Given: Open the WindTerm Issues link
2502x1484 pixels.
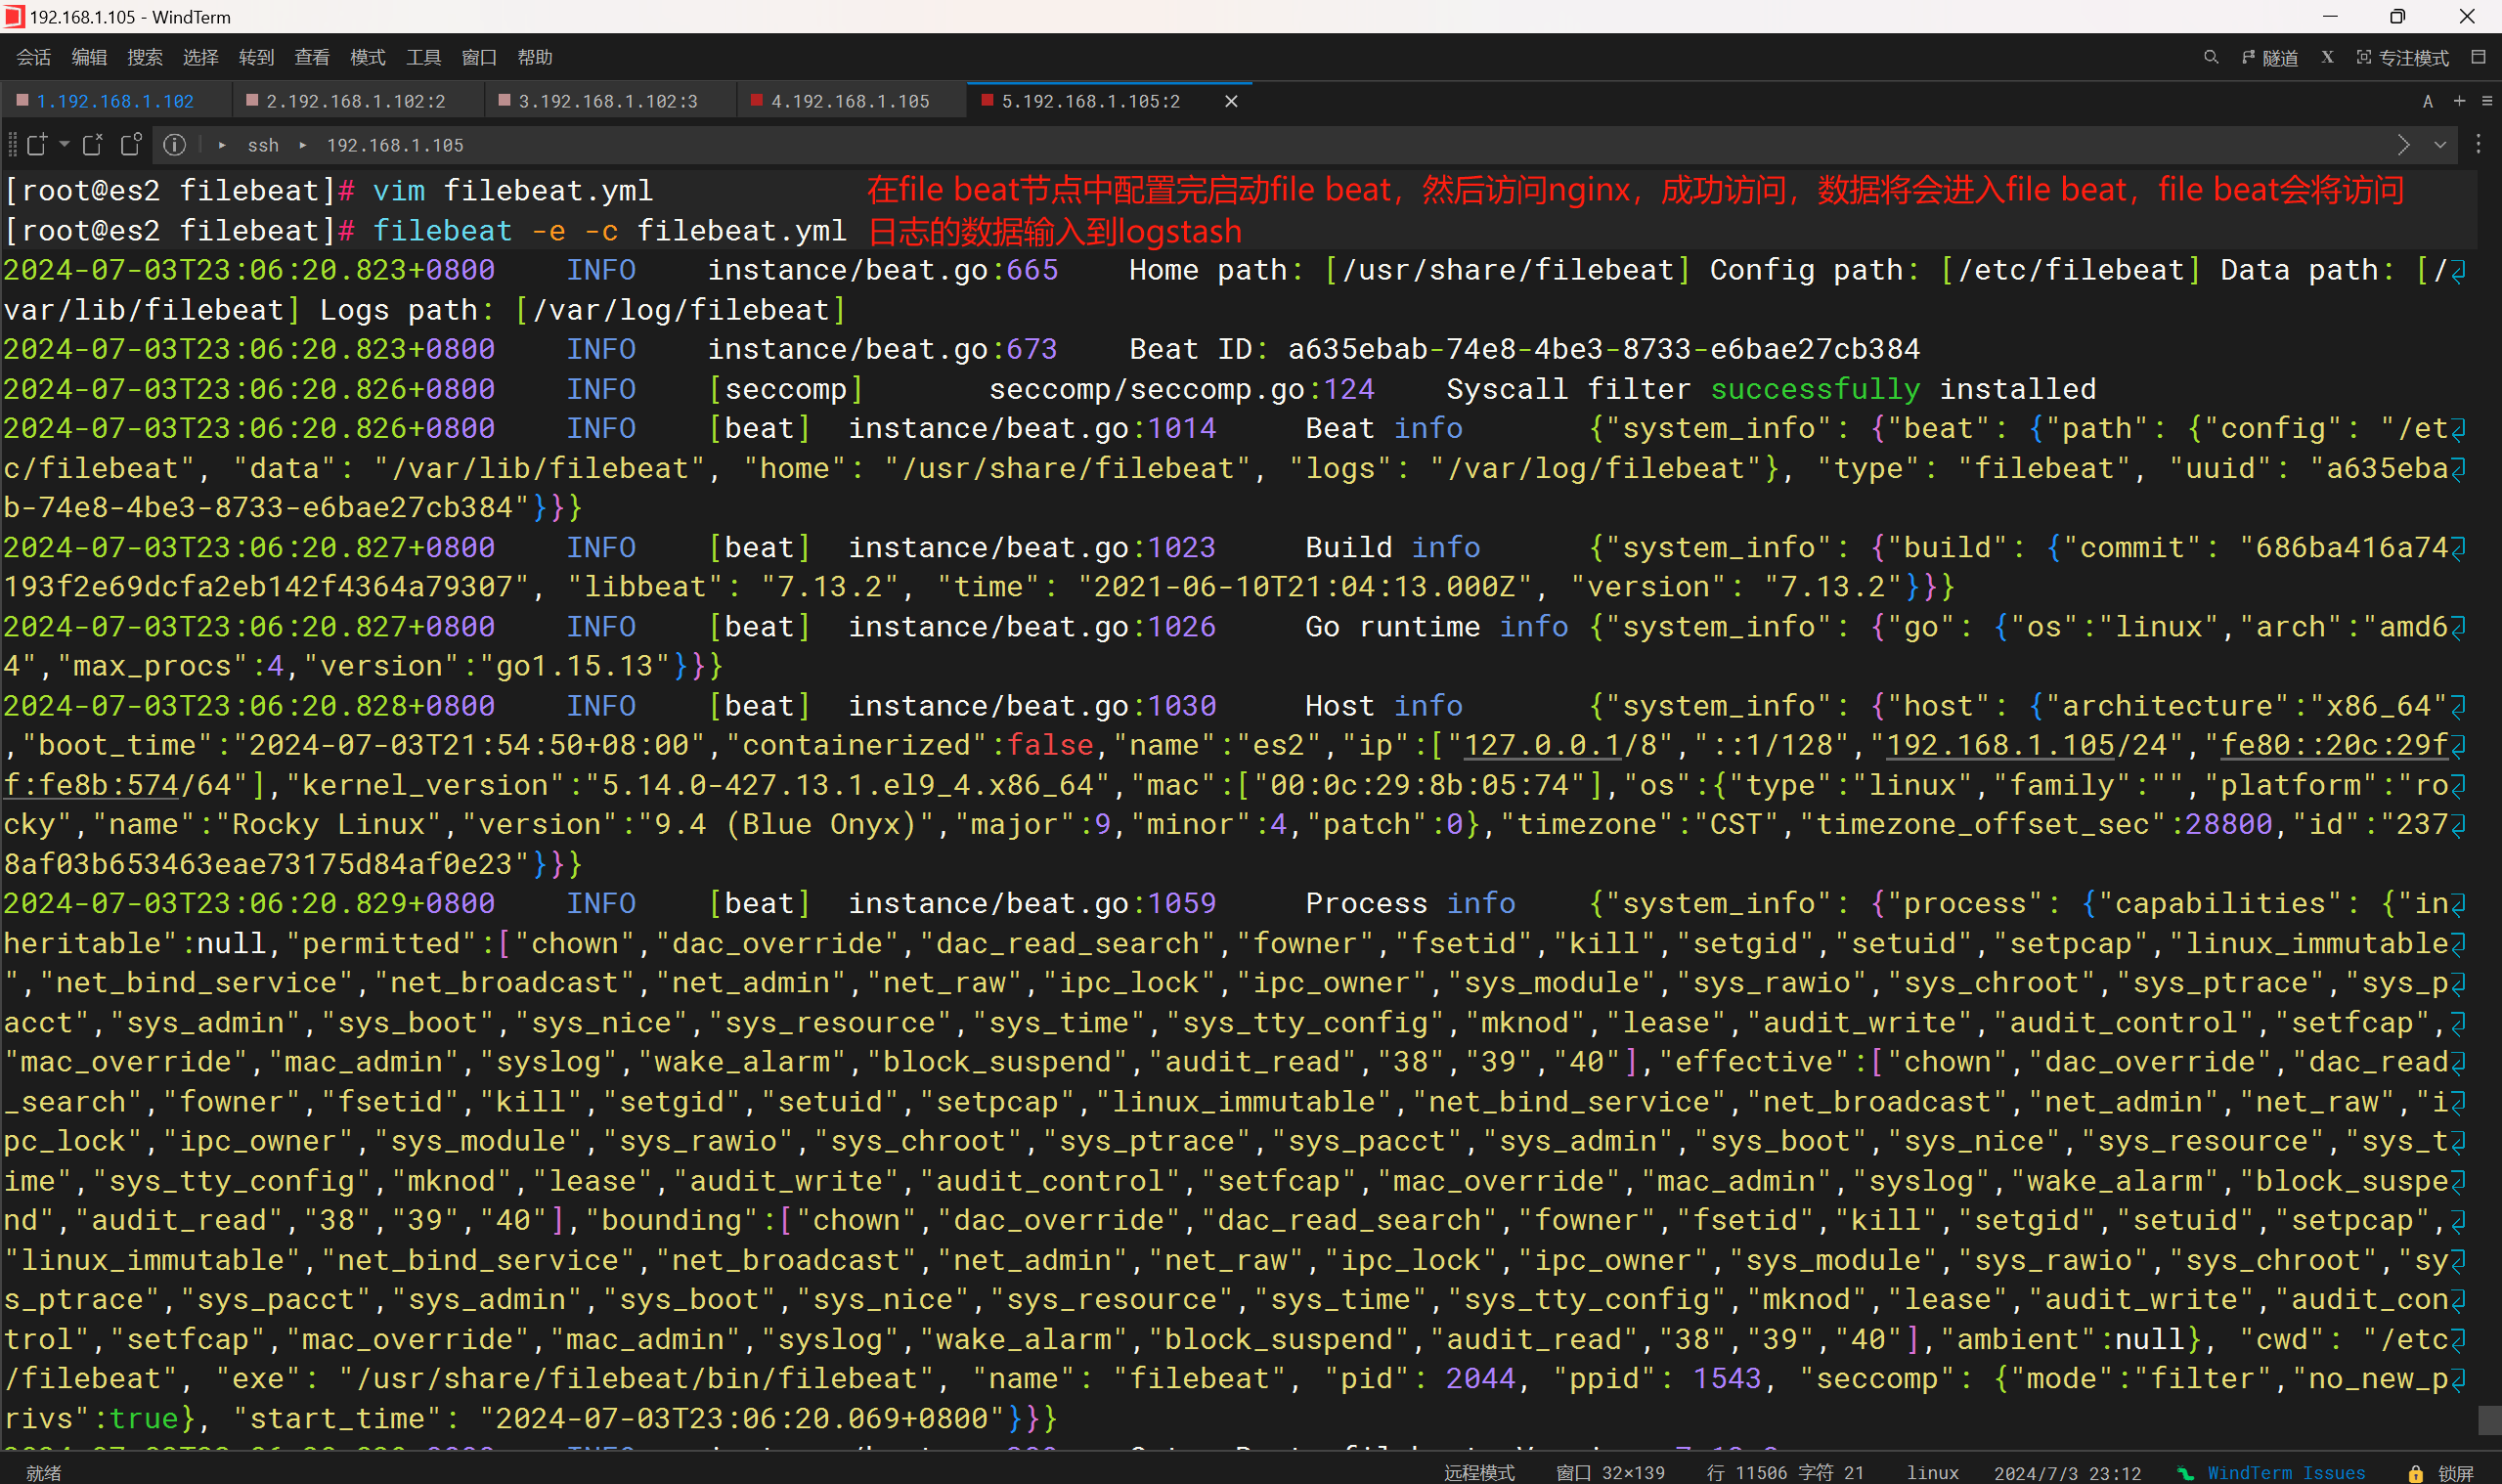Looking at the screenshot, I should pos(2286,1472).
